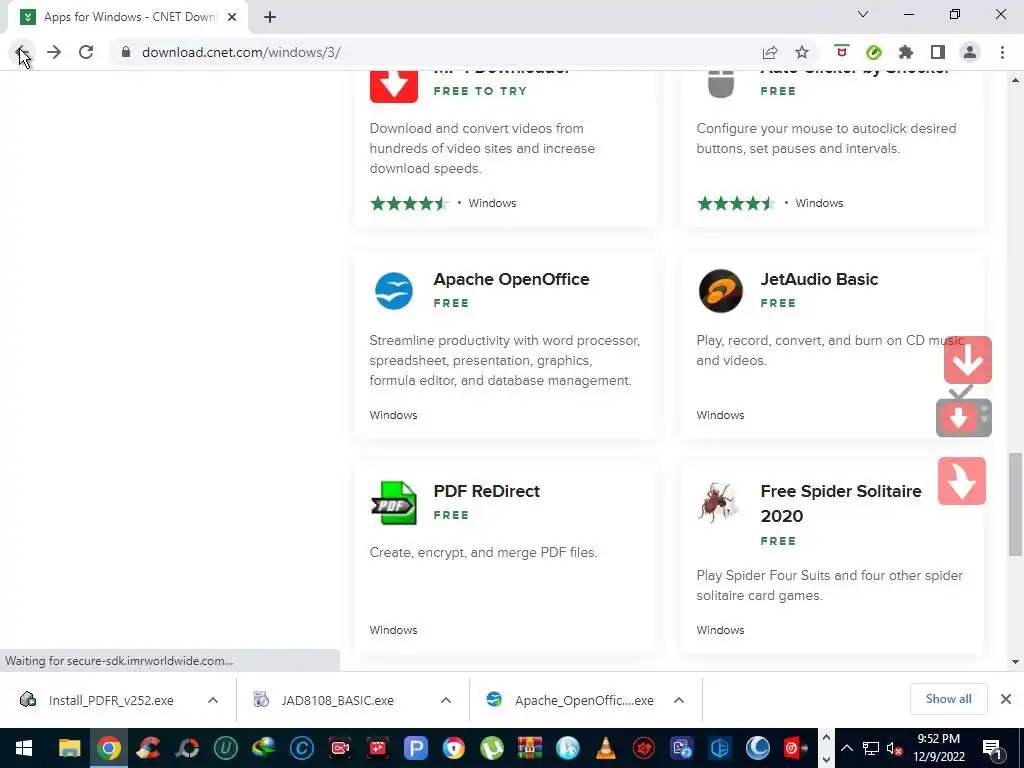
Task: Go back using browser back arrow
Action: (x=22, y=52)
